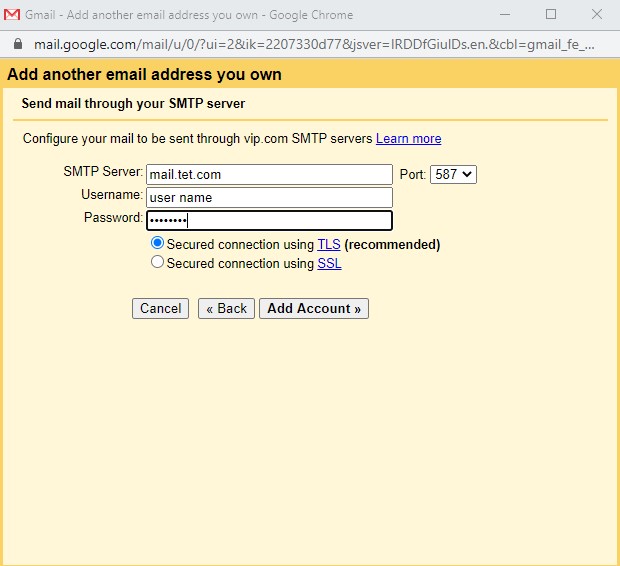
Task: Click the Gmail favicon in the title bar
Action: [12, 15]
